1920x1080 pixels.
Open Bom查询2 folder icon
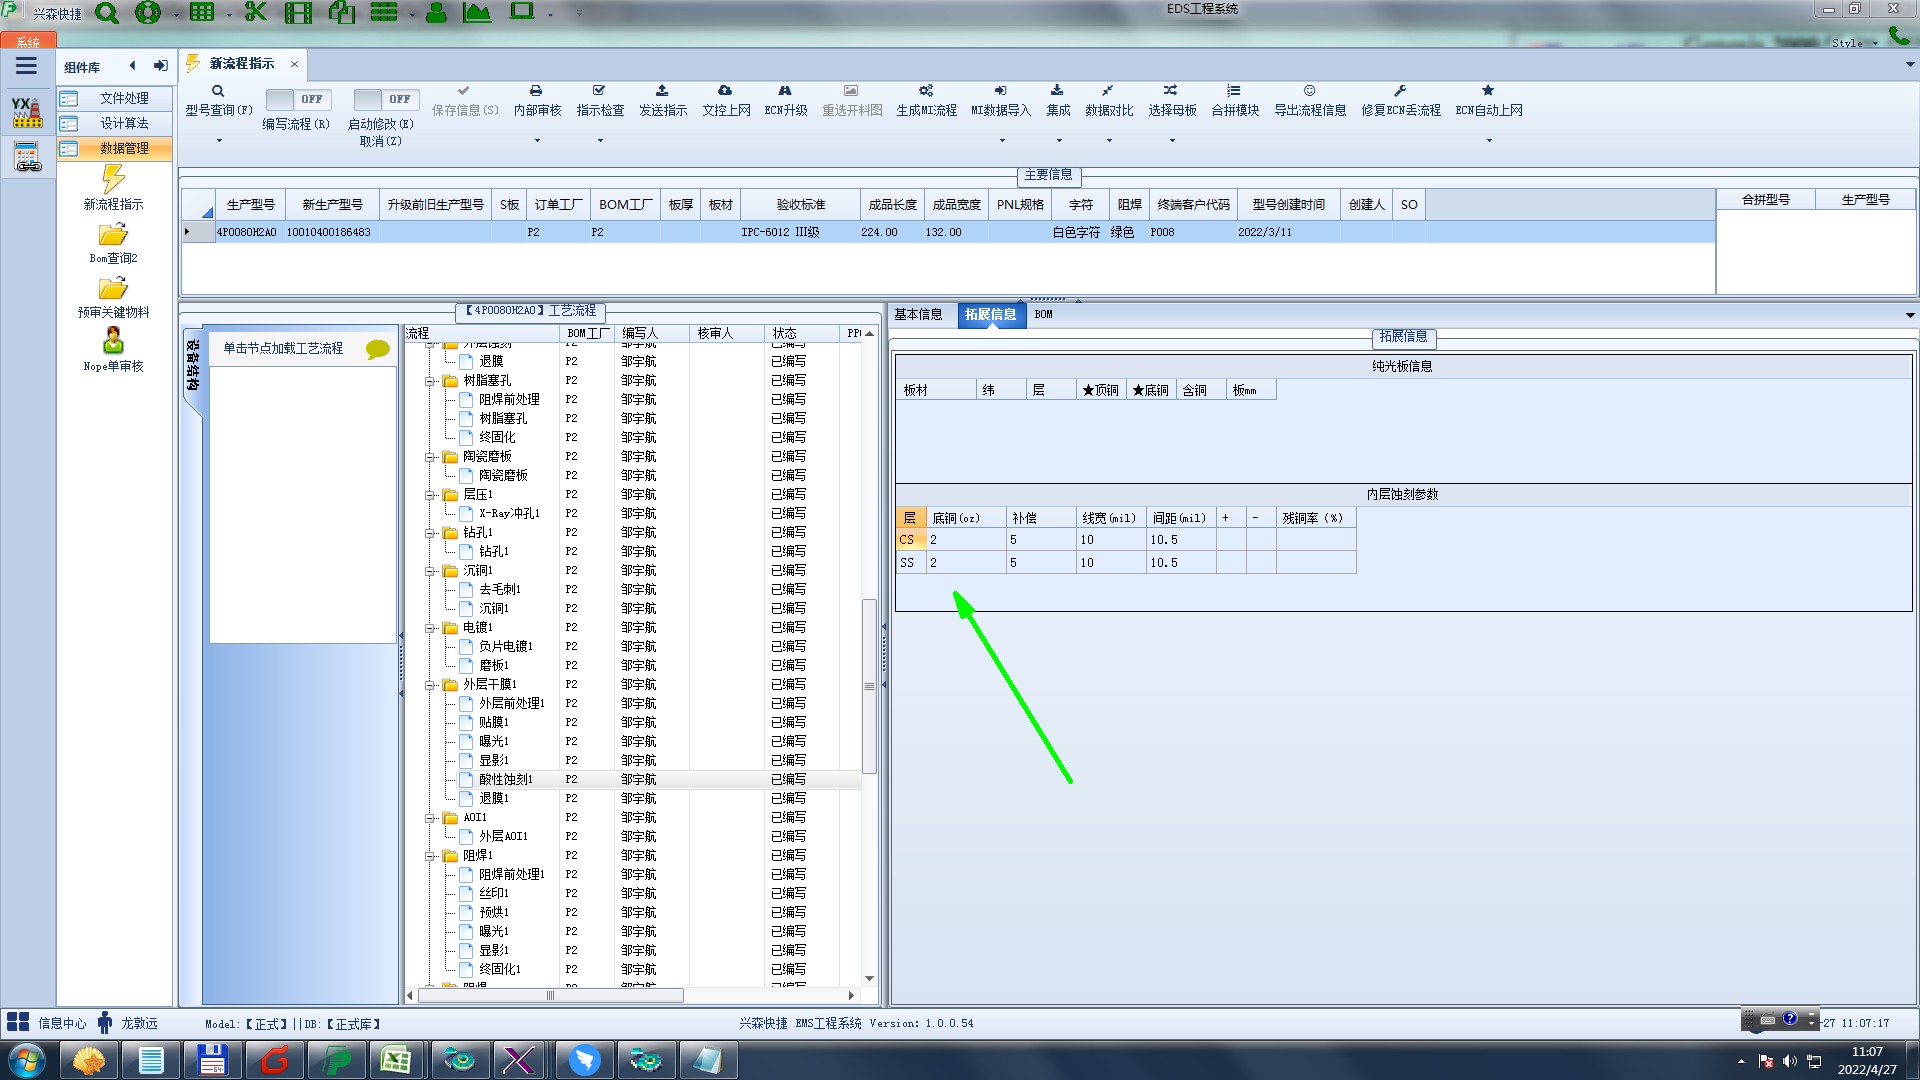113,235
